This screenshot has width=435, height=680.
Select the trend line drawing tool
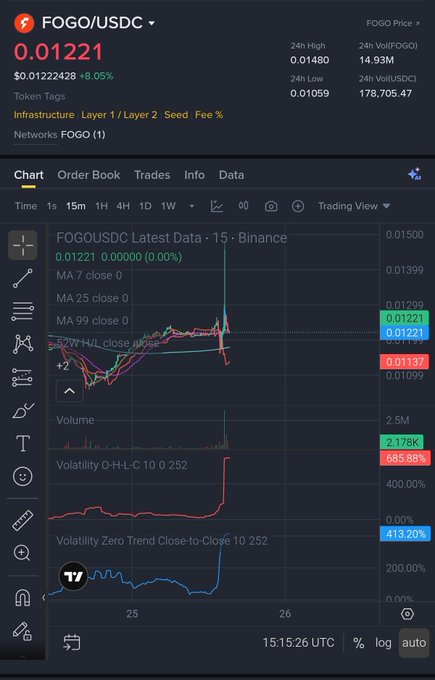(23, 278)
